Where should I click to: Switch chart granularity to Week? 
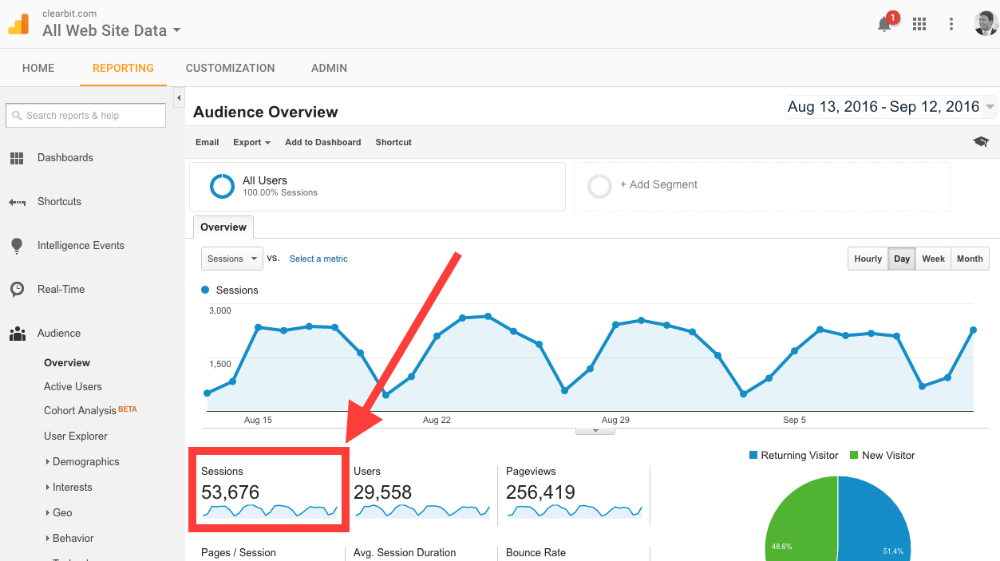coord(933,259)
